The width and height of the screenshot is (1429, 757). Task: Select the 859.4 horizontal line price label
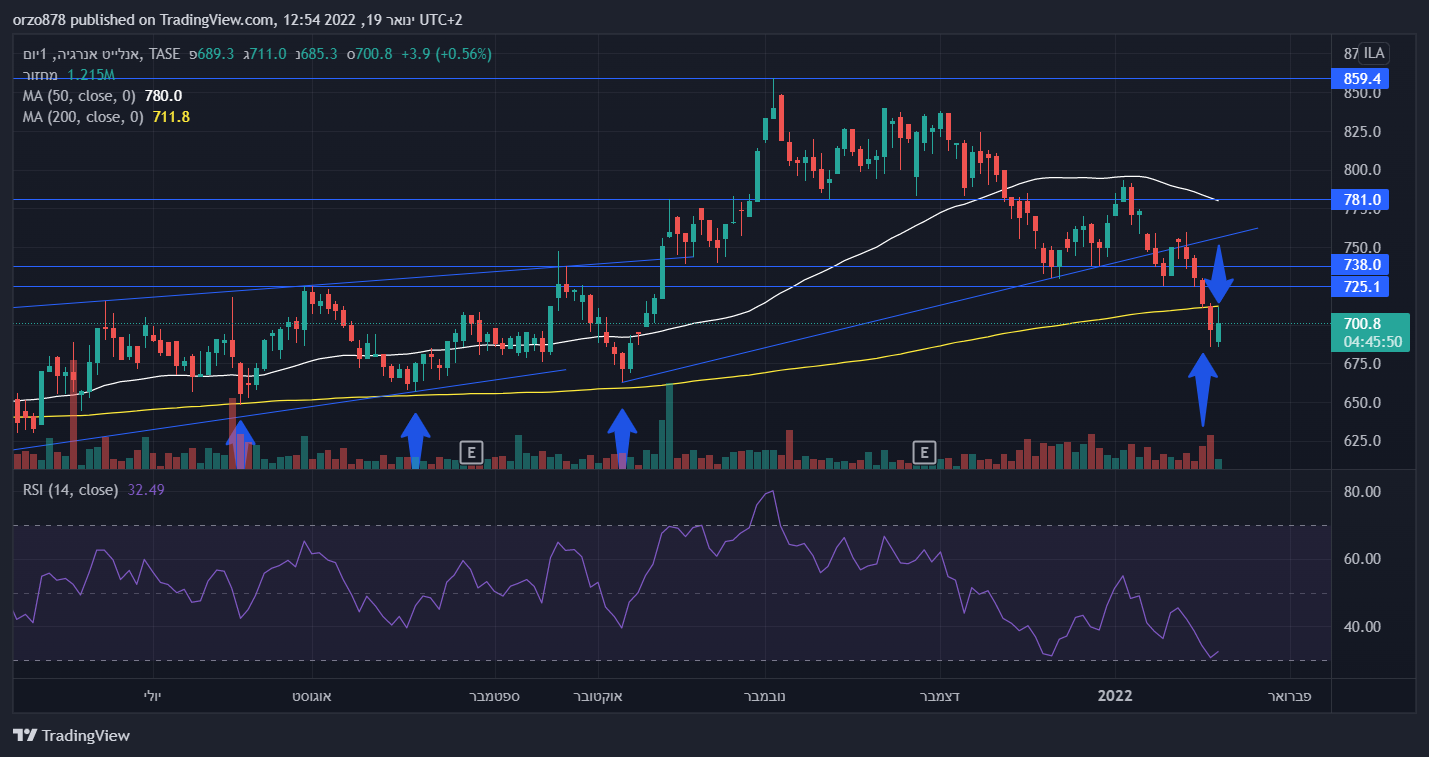tap(1366, 78)
